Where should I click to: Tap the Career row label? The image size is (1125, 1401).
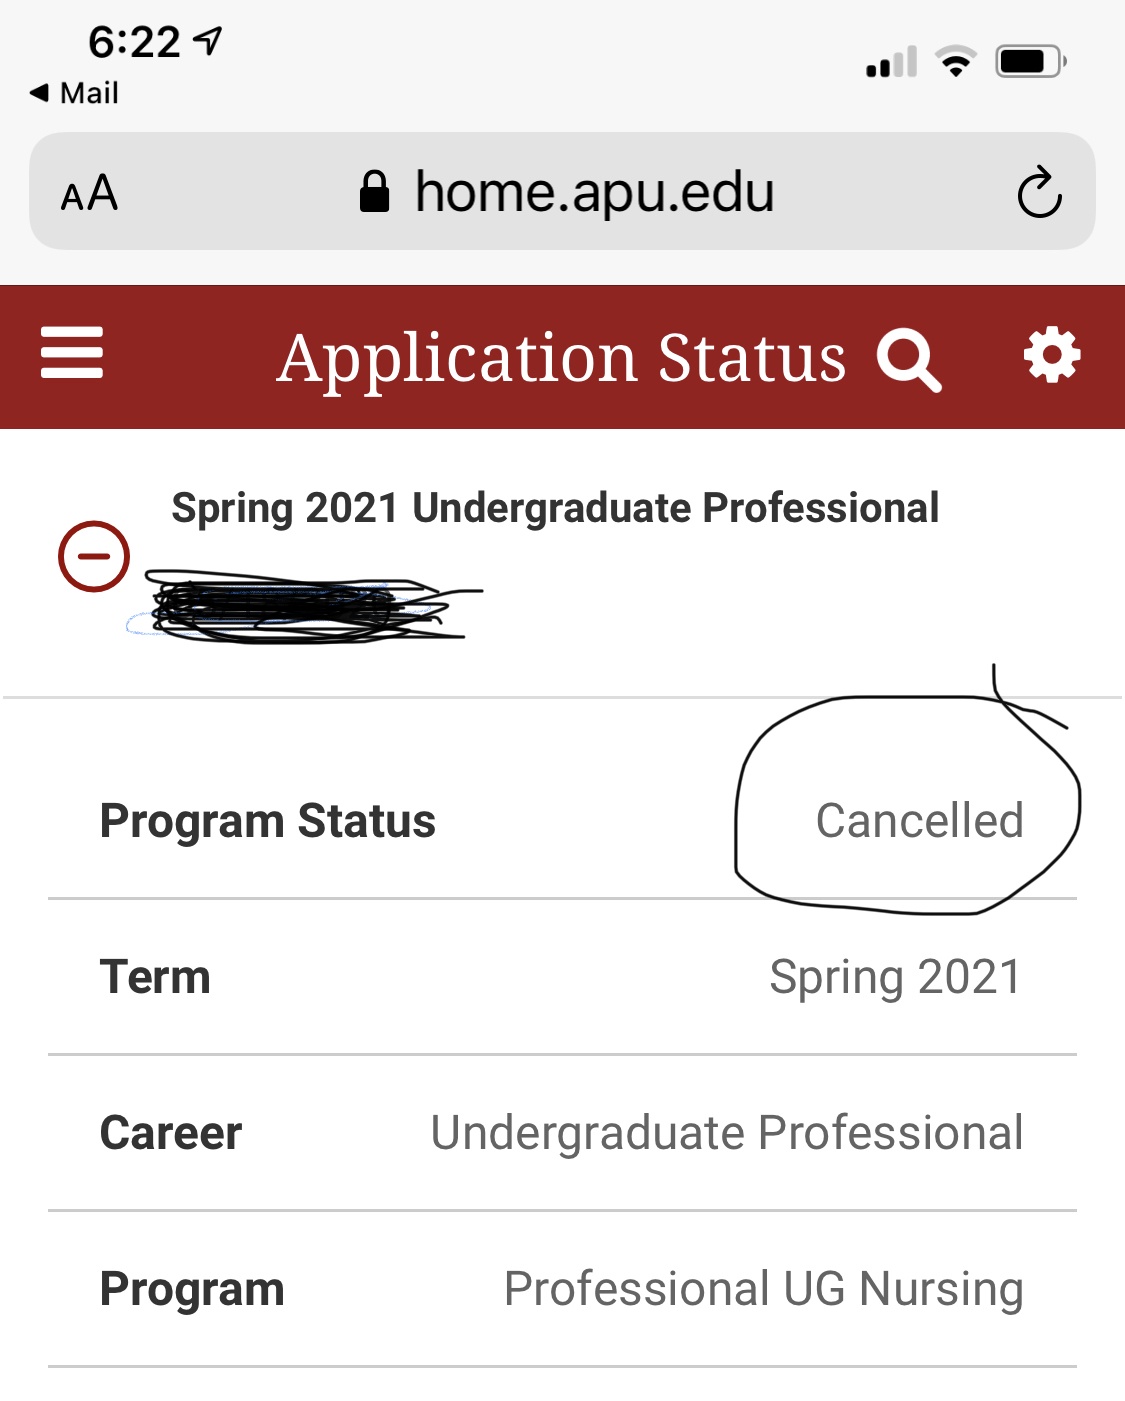(x=171, y=1133)
